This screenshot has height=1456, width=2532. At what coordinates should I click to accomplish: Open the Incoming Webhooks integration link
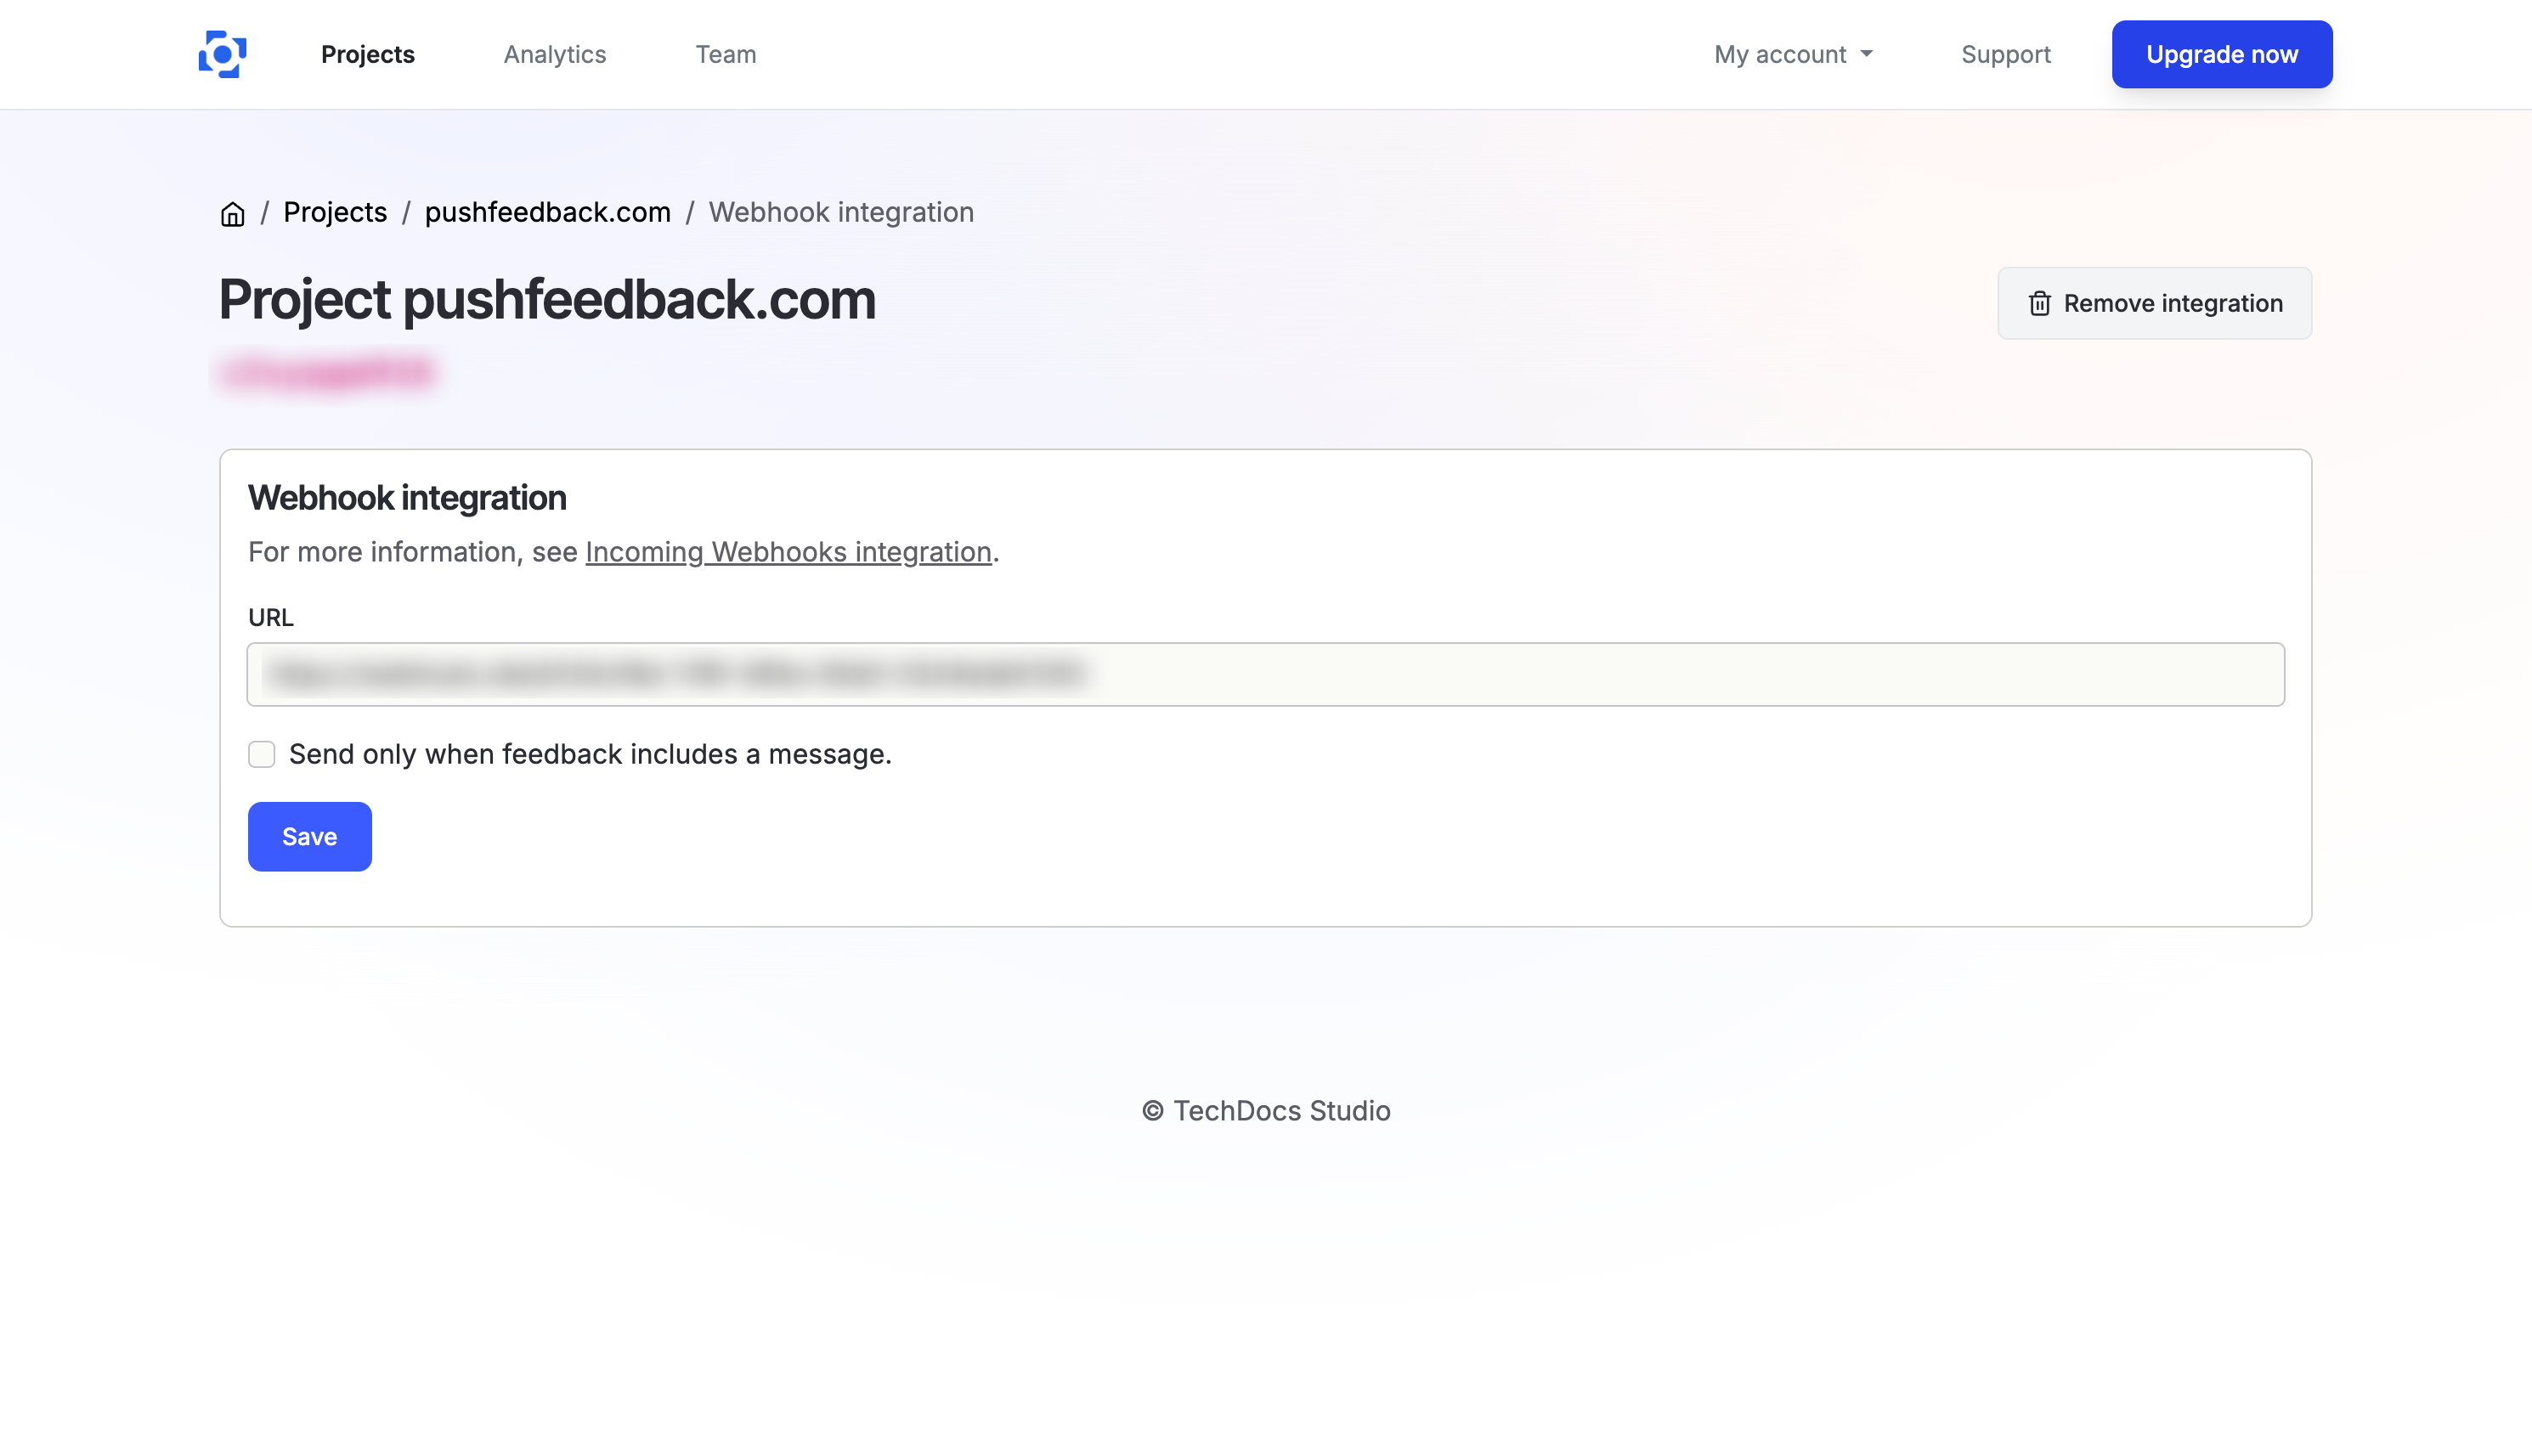pyautogui.click(x=788, y=552)
